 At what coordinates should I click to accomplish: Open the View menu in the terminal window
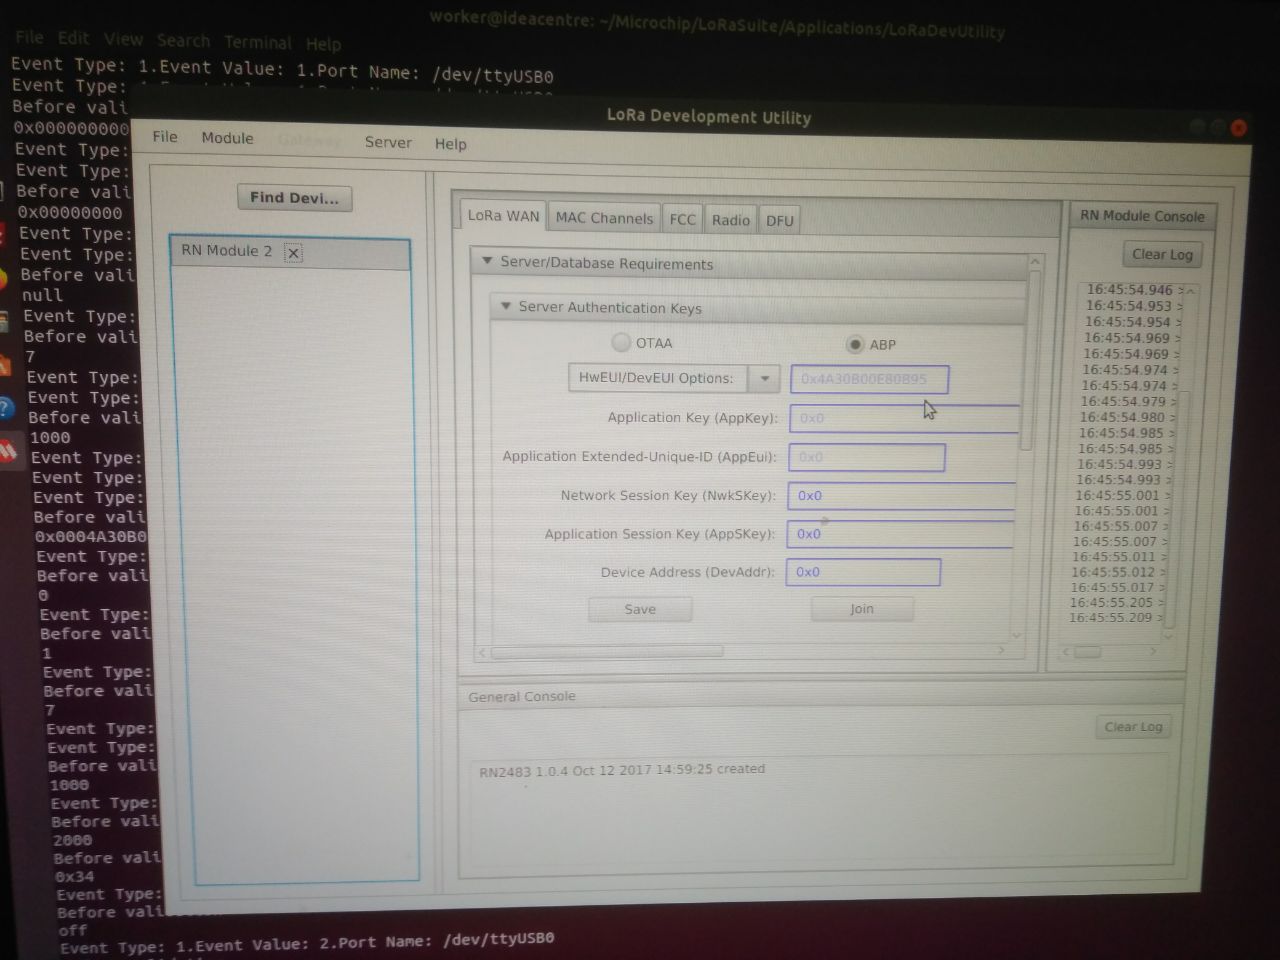(123, 39)
